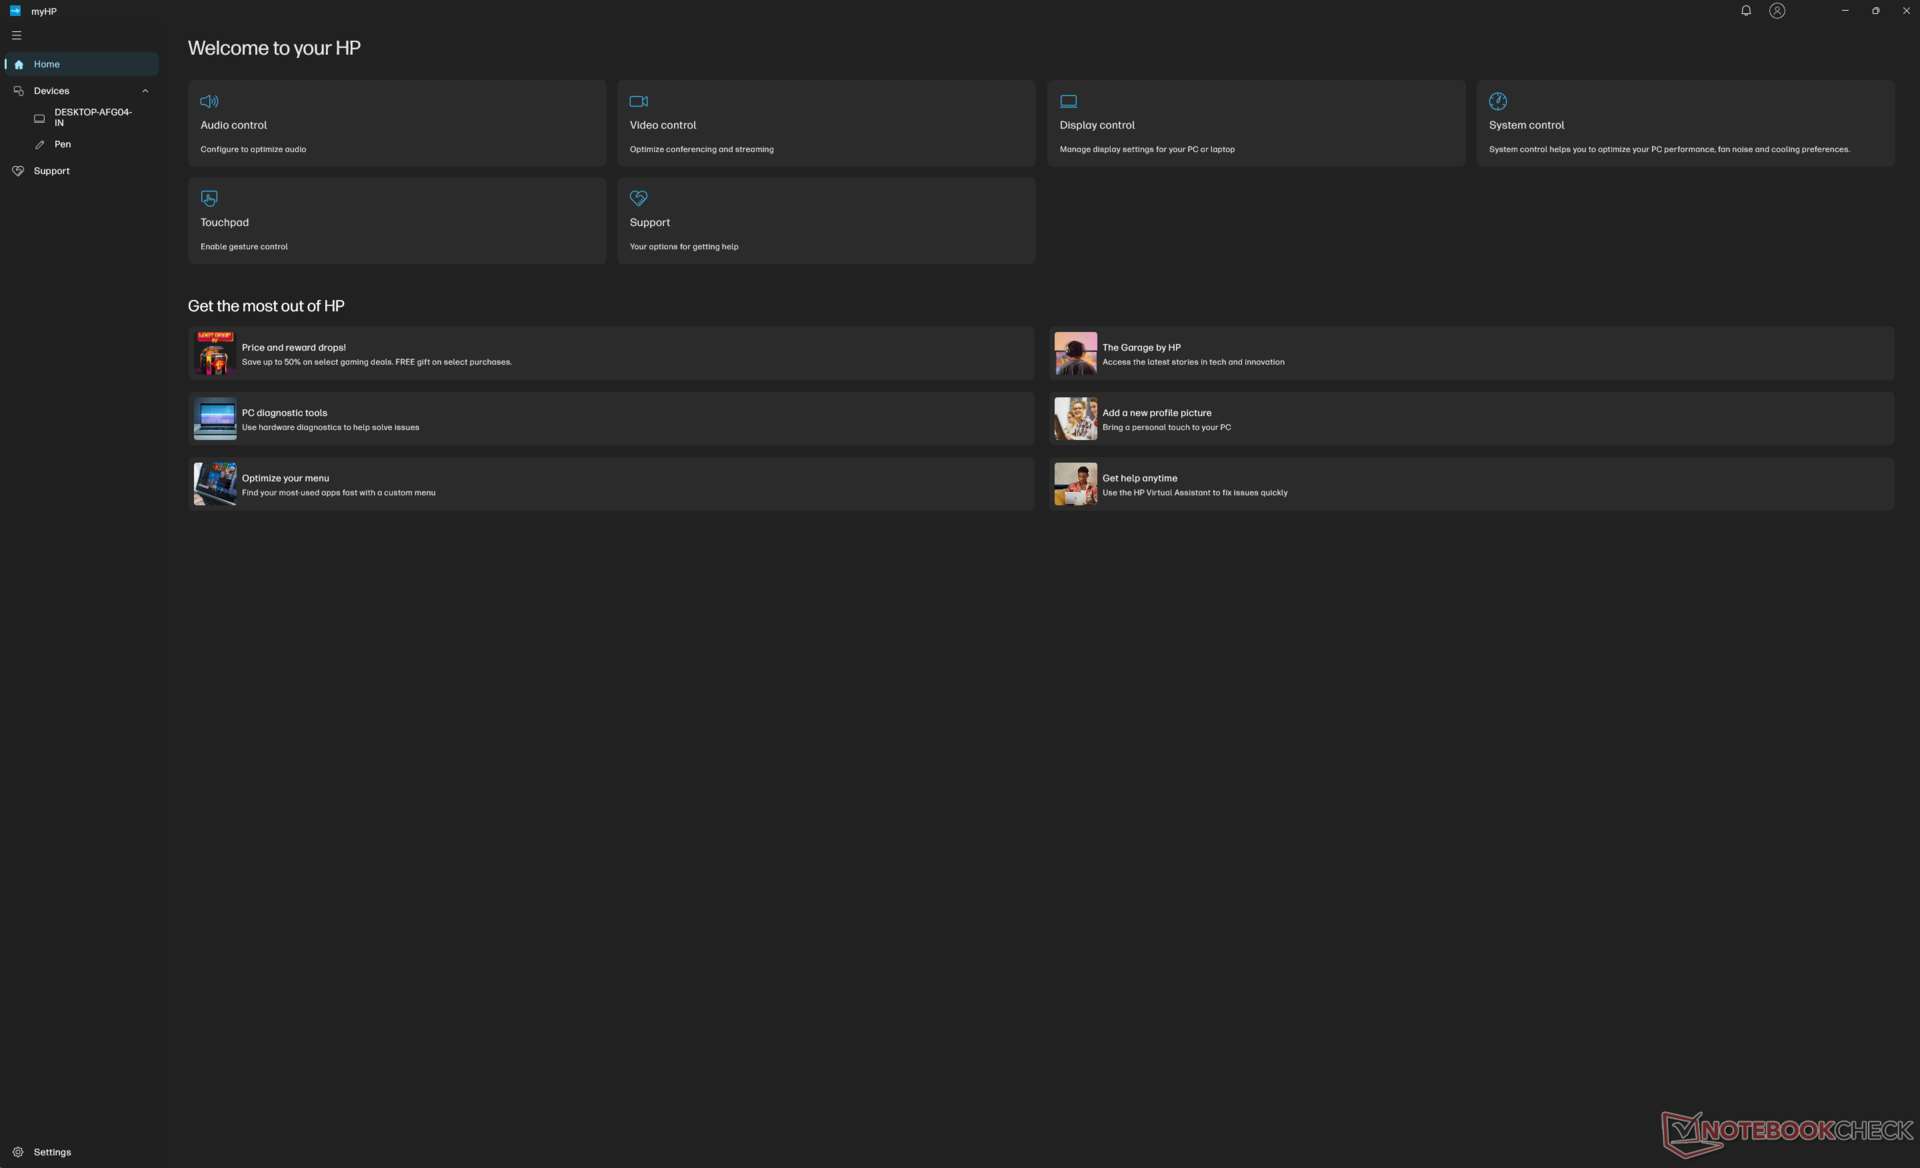Select DESKTOP-AFG04-IN device in sidebar

point(92,117)
